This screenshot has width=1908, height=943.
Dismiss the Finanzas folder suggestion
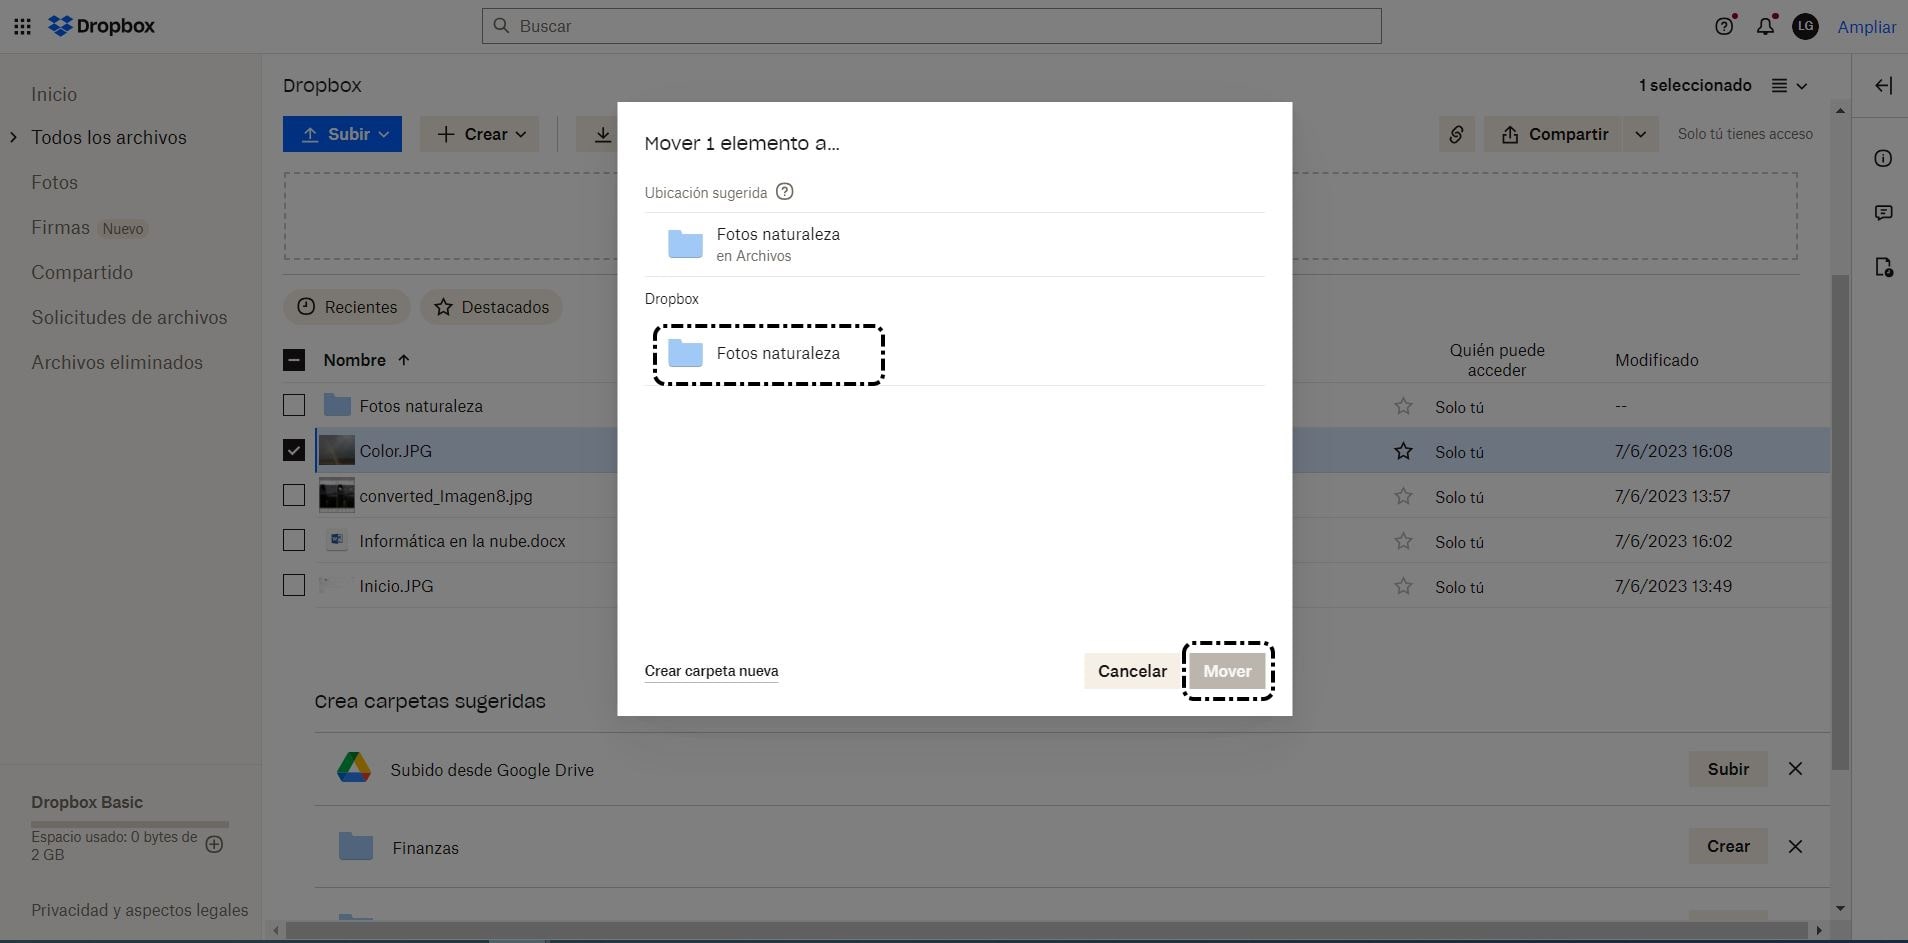point(1795,847)
